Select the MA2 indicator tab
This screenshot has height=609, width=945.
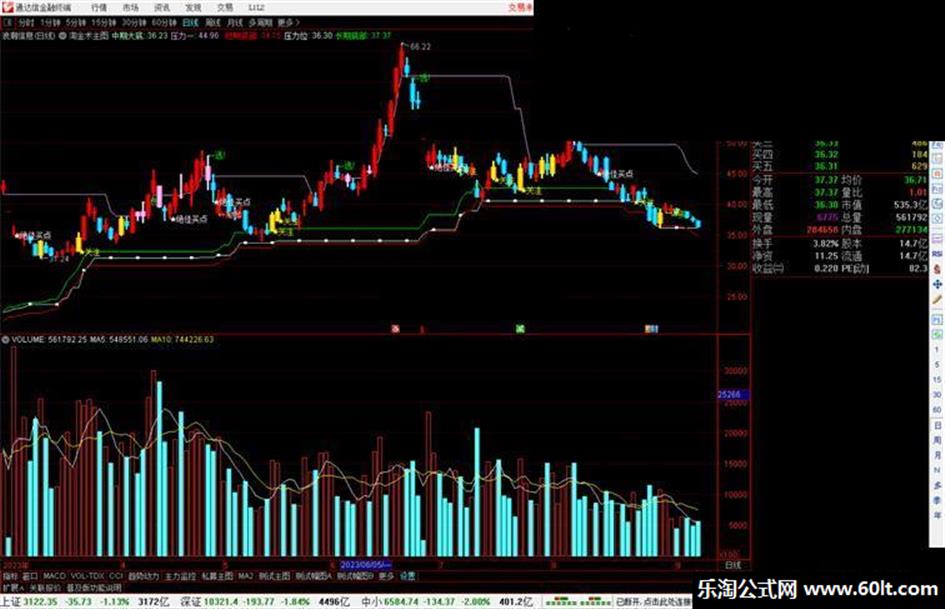click(245, 576)
